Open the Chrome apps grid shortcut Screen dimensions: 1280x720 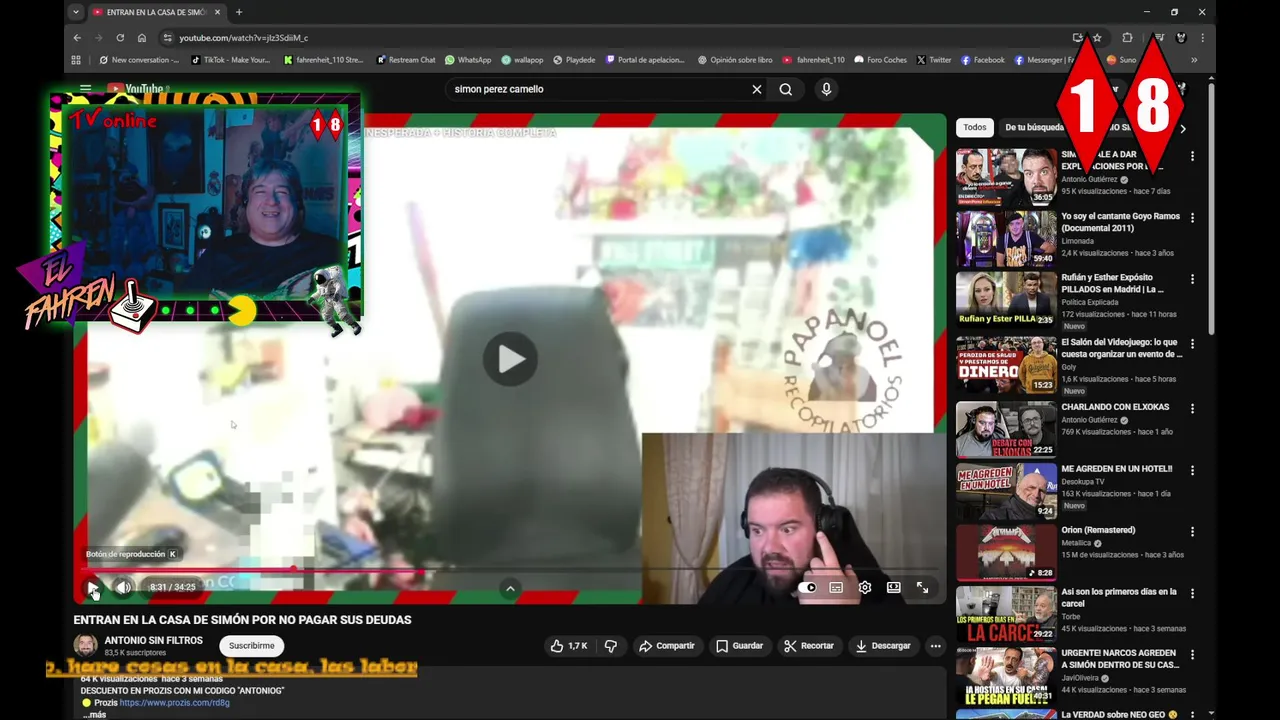click(x=76, y=60)
